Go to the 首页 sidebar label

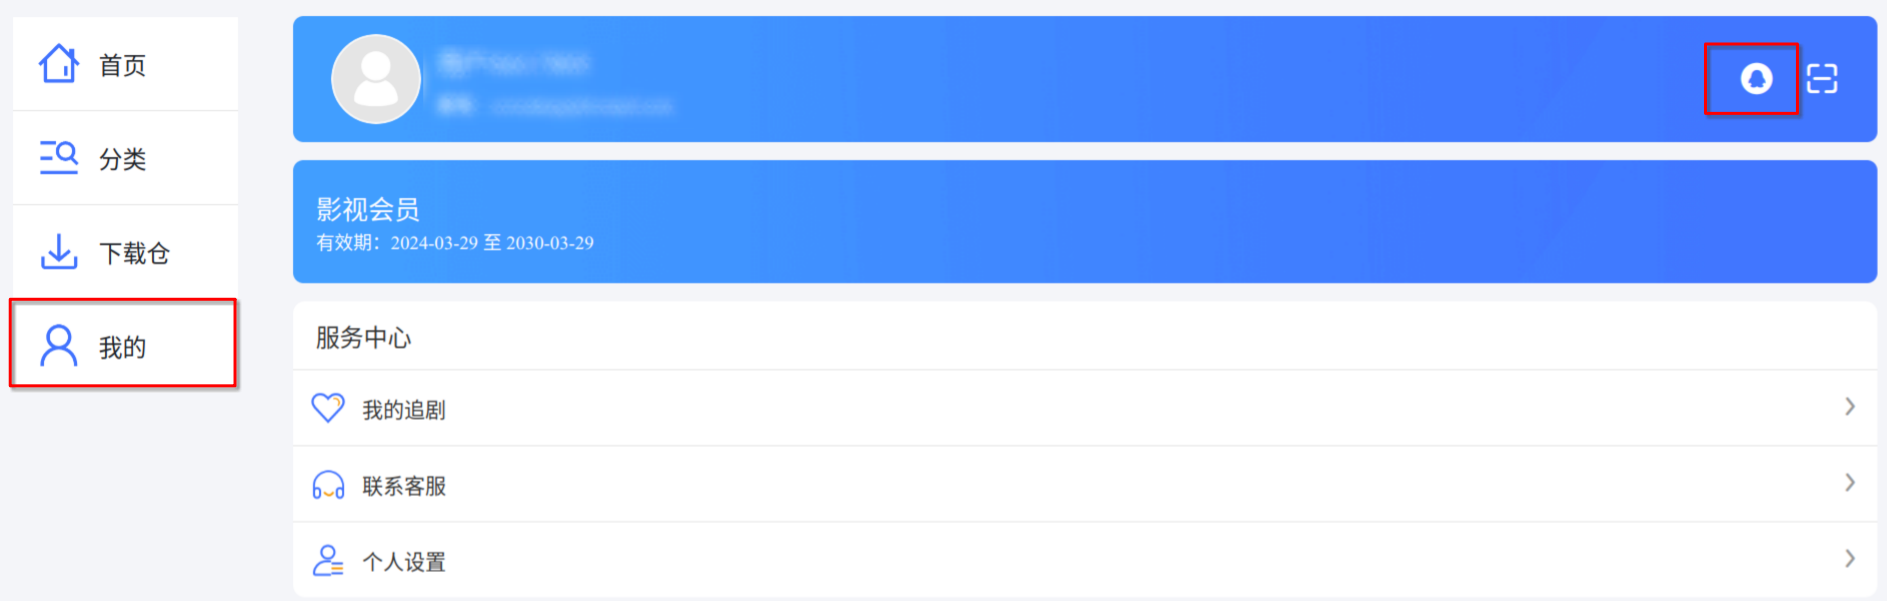pos(122,66)
